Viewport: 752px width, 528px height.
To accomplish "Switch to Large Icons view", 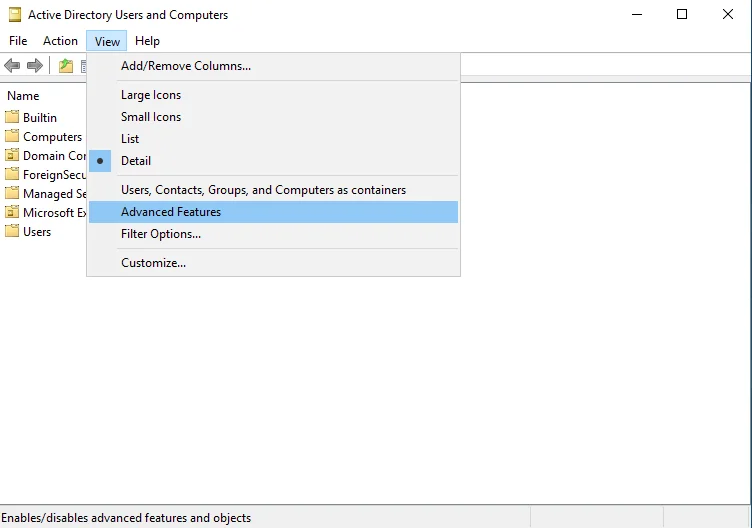I will (273, 95).
